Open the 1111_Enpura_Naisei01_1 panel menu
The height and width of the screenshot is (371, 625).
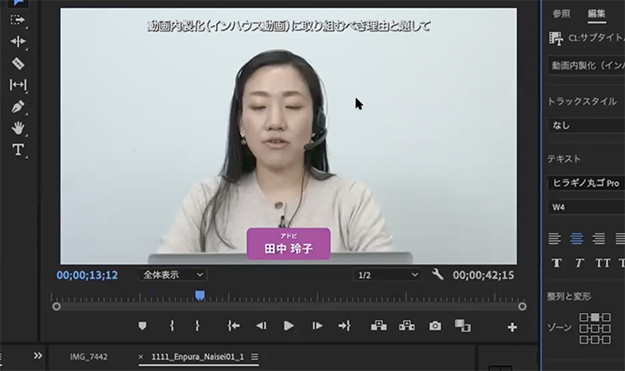[x=255, y=357]
